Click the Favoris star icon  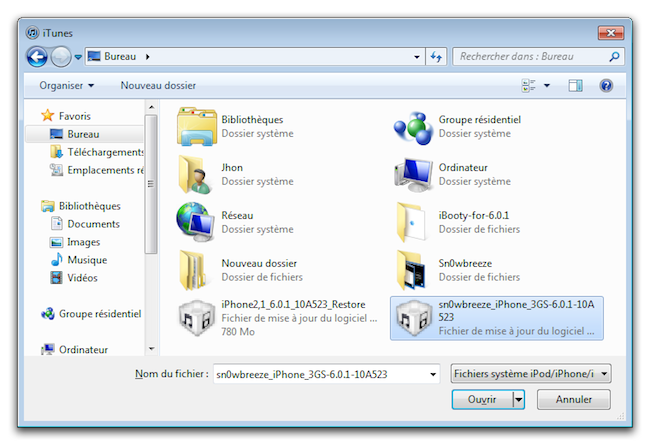click(48, 115)
